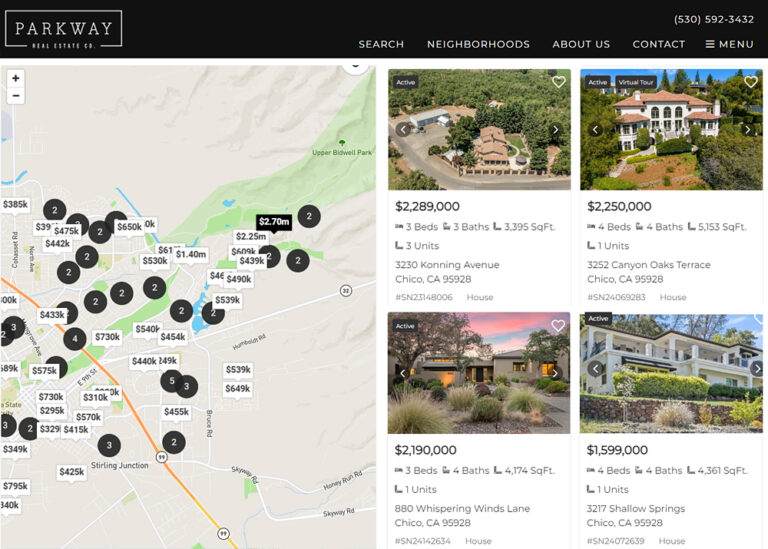This screenshot has width=768, height=549.
Task: Go to the SEARCH page
Action: pos(381,44)
